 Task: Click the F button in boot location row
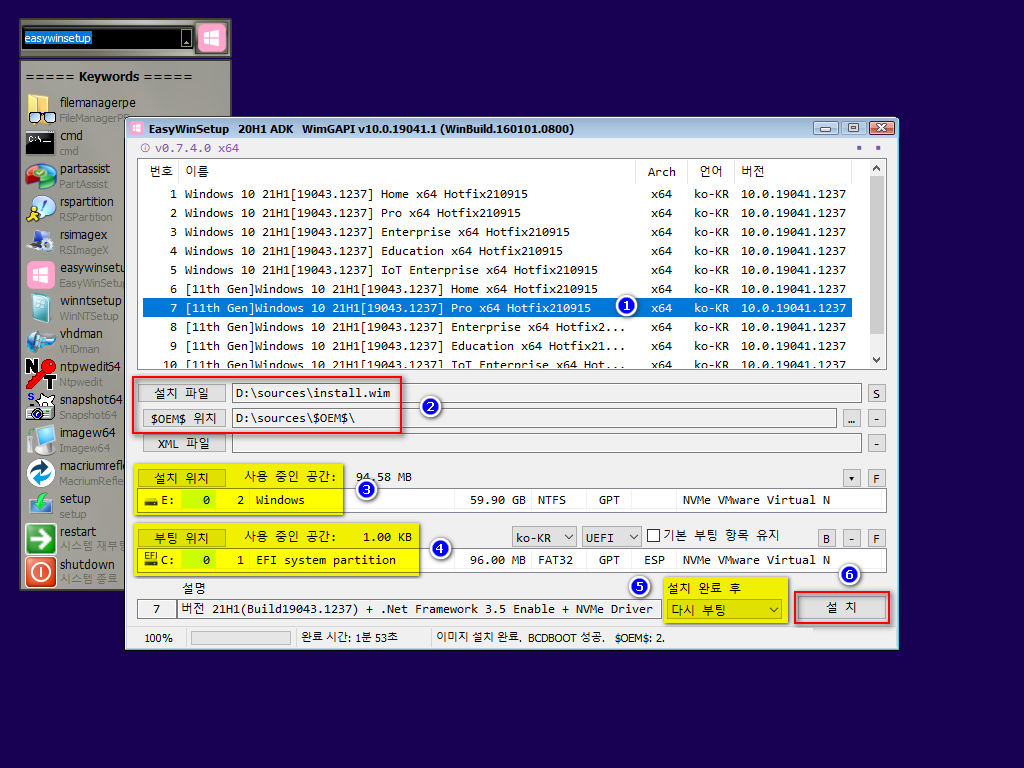(876, 539)
